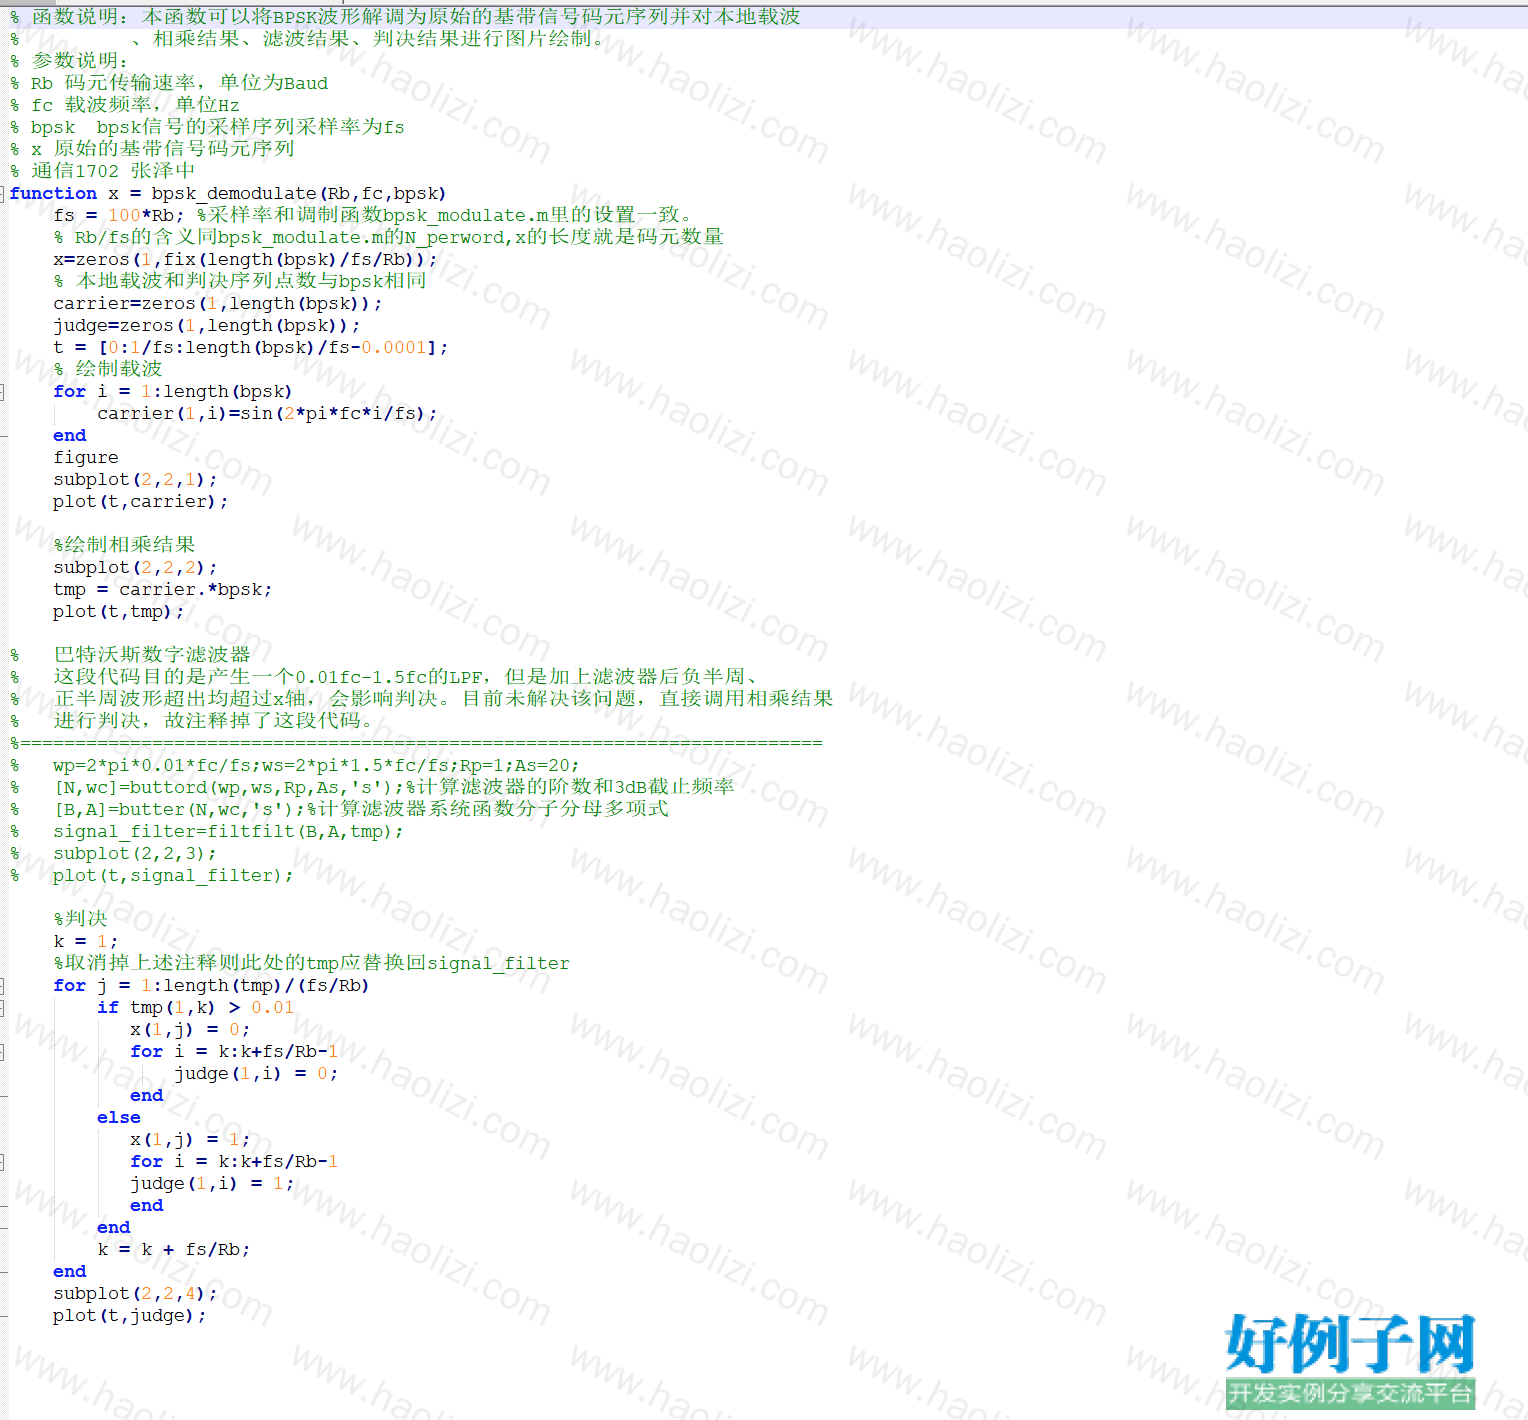Click the 'function' keyword
Viewport: 1528px width, 1420px height.
click(x=53, y=193)
